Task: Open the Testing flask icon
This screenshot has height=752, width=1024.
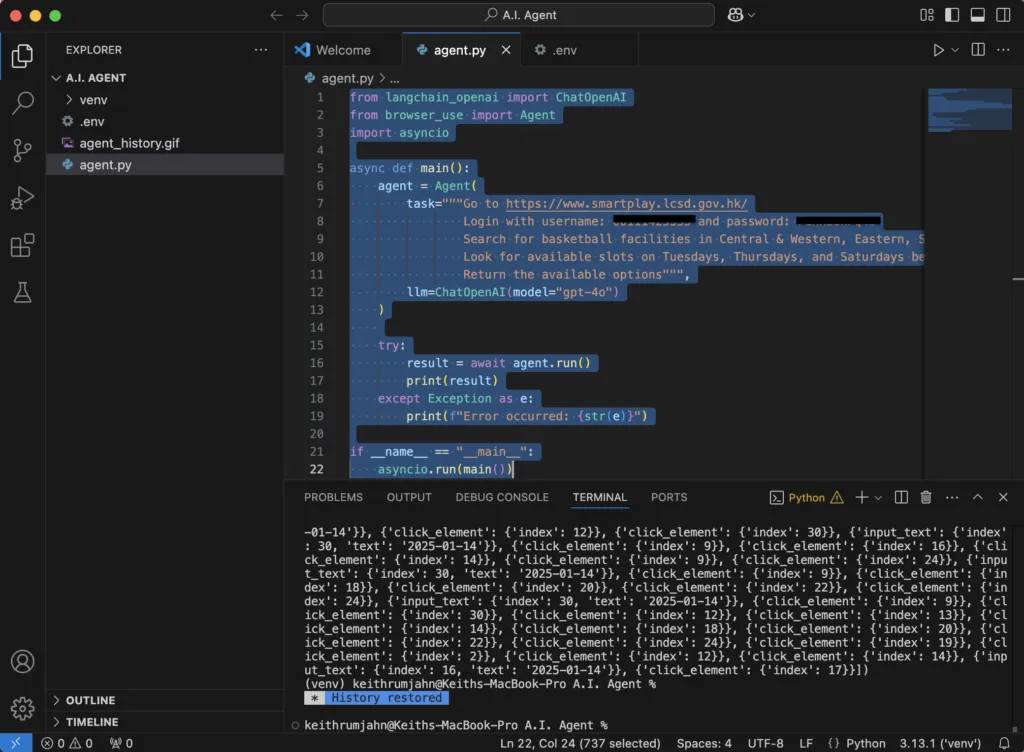Action: click(x=22, y=292)
